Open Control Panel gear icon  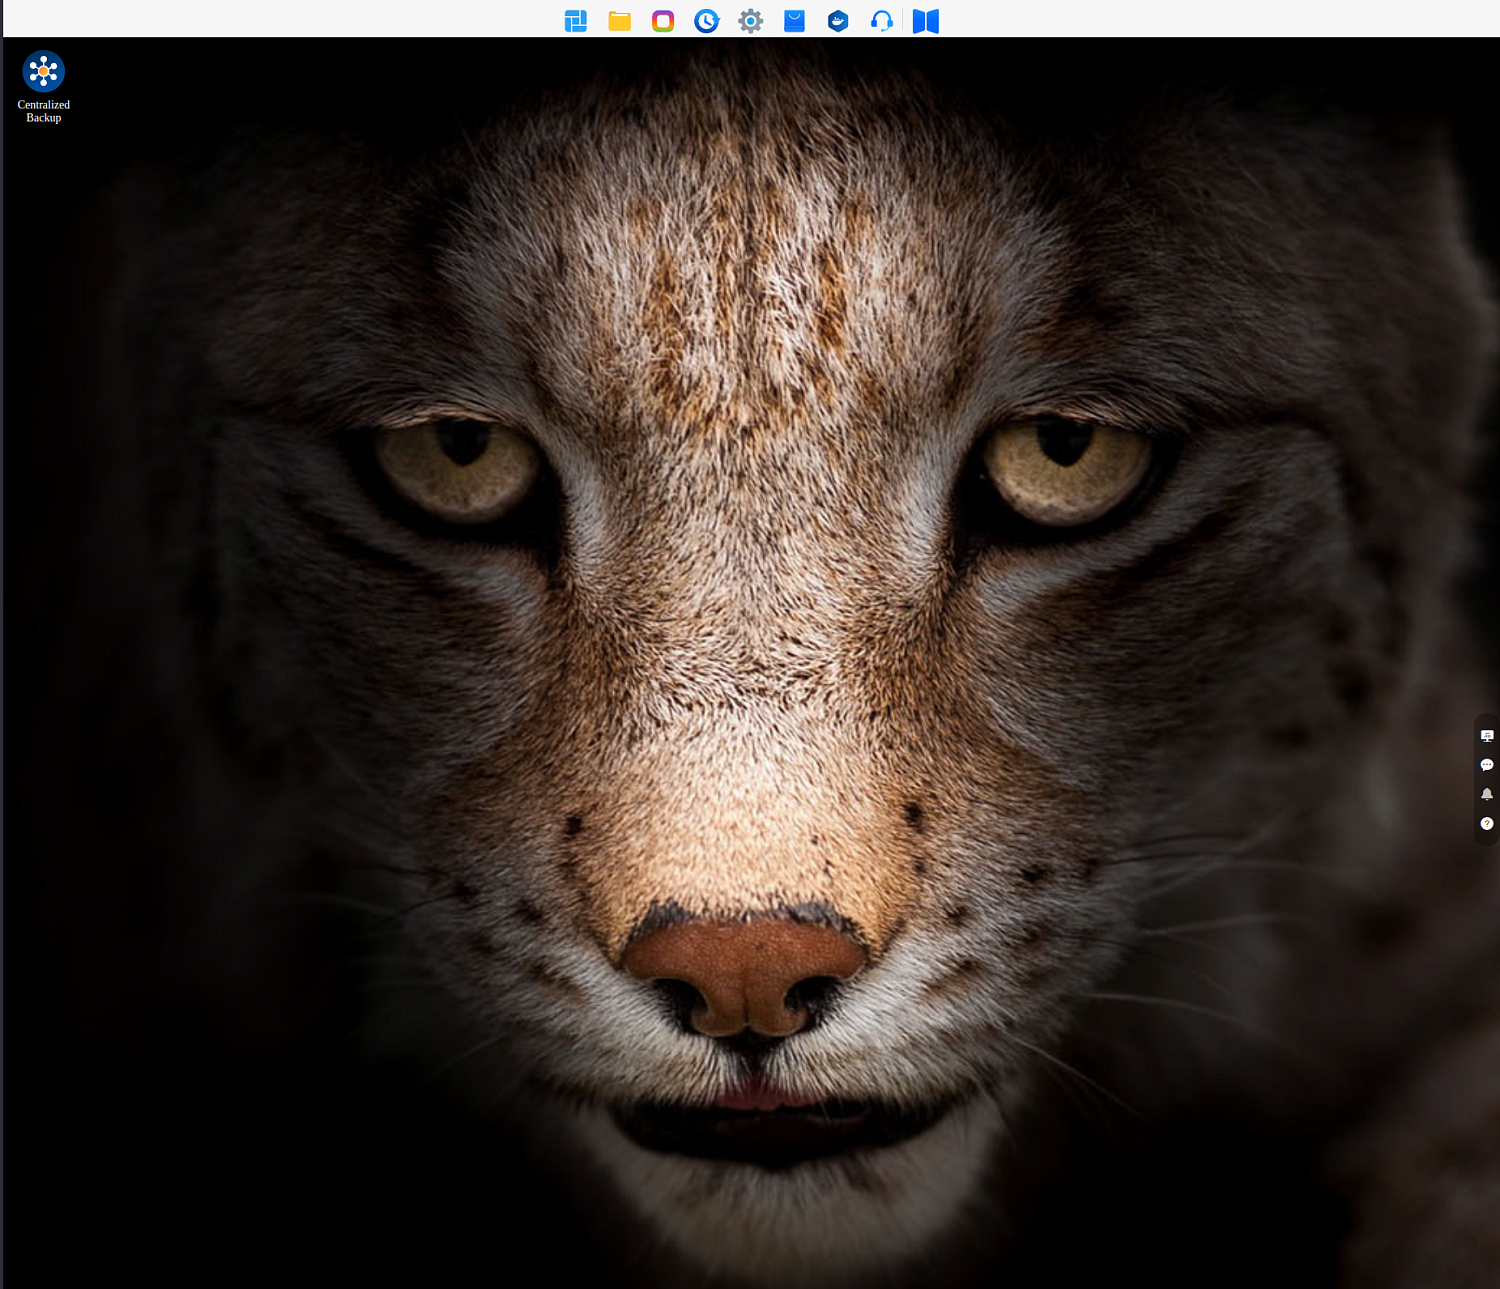[x=751, y=21]
